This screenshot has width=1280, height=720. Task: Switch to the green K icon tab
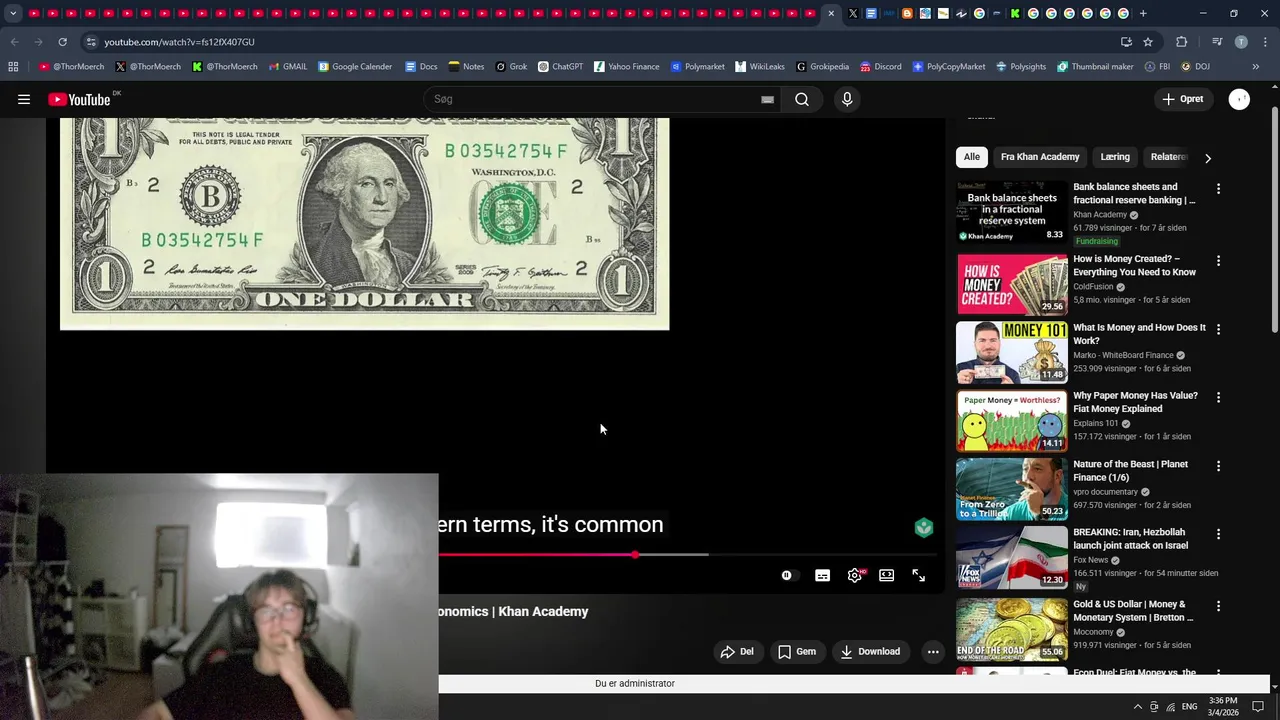1015,14
